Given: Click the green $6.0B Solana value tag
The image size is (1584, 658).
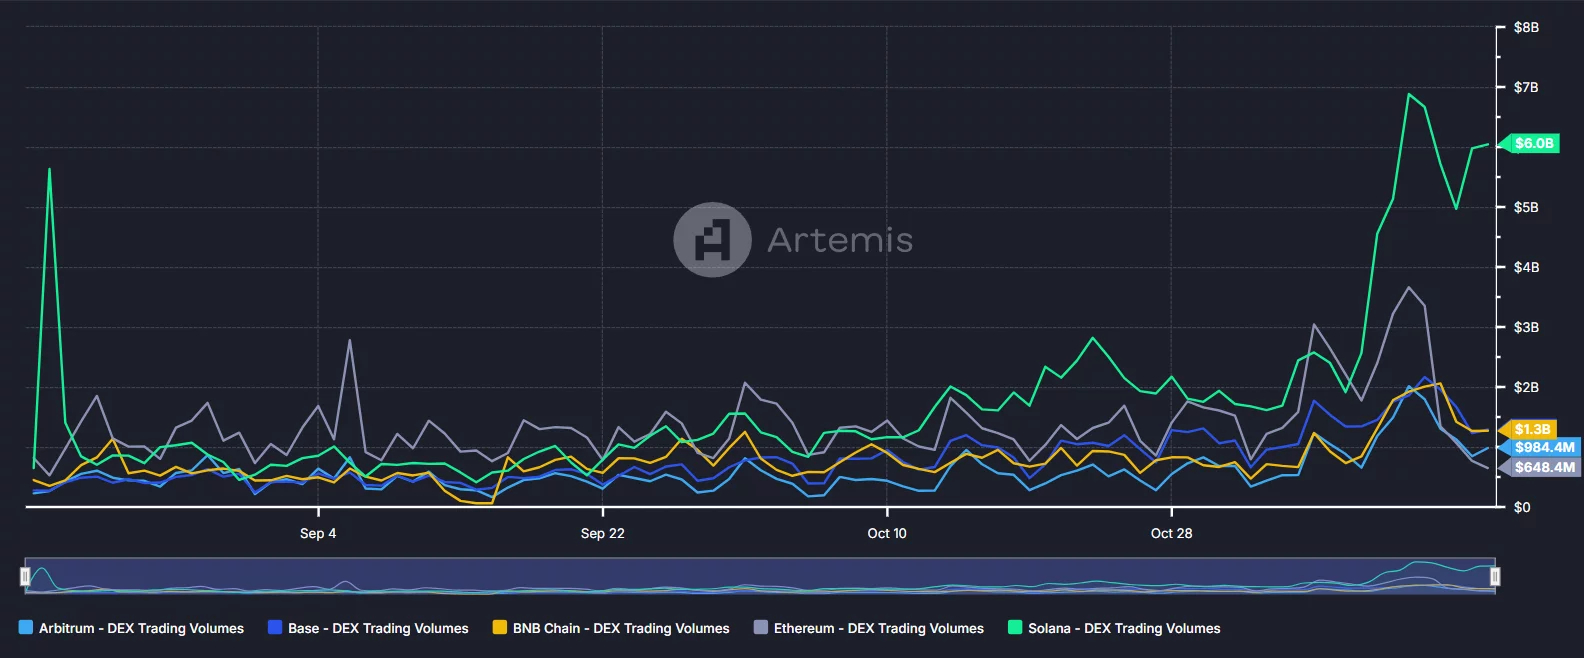Looking at the screenshot, I should [1533, 144].
